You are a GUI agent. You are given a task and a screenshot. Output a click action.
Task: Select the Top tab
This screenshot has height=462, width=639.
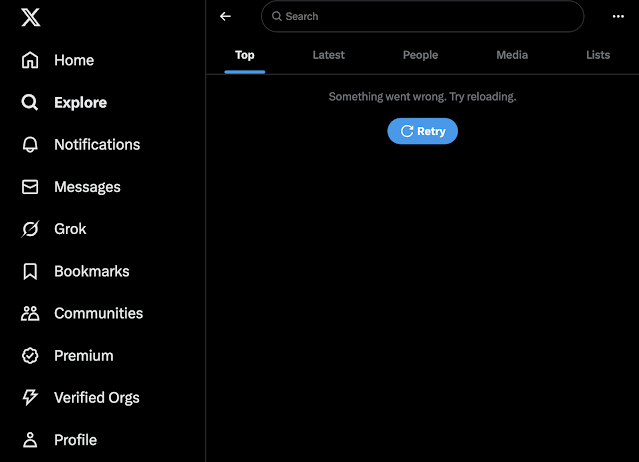click(245, 55)
